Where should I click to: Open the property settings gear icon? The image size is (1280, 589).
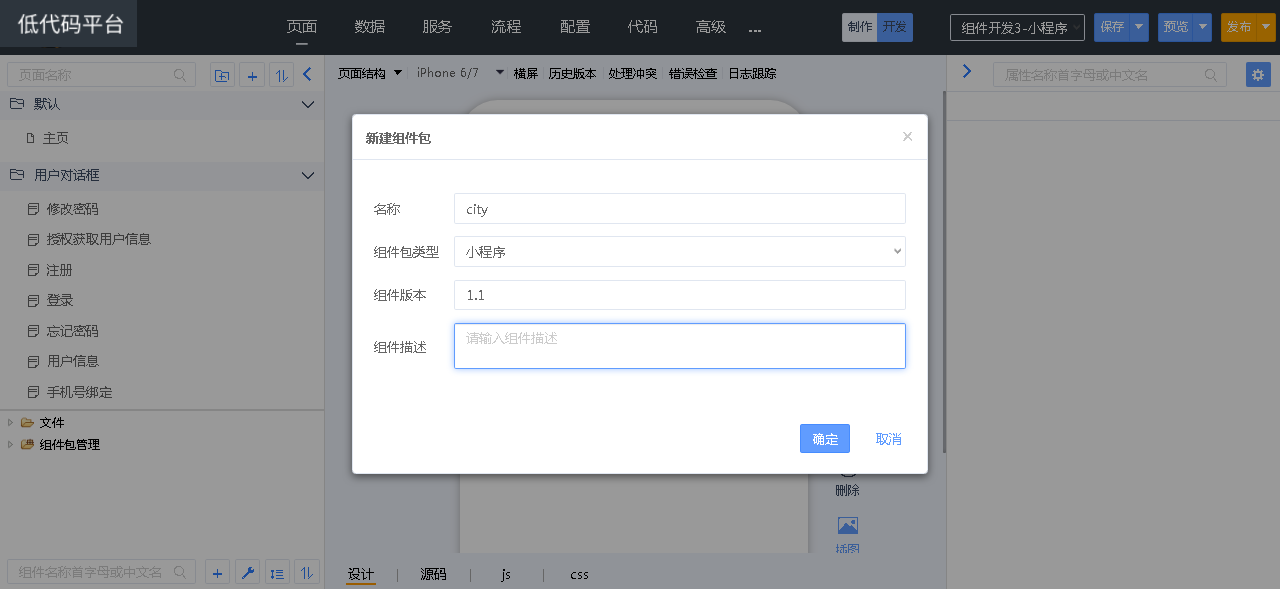coord(1257,75)
